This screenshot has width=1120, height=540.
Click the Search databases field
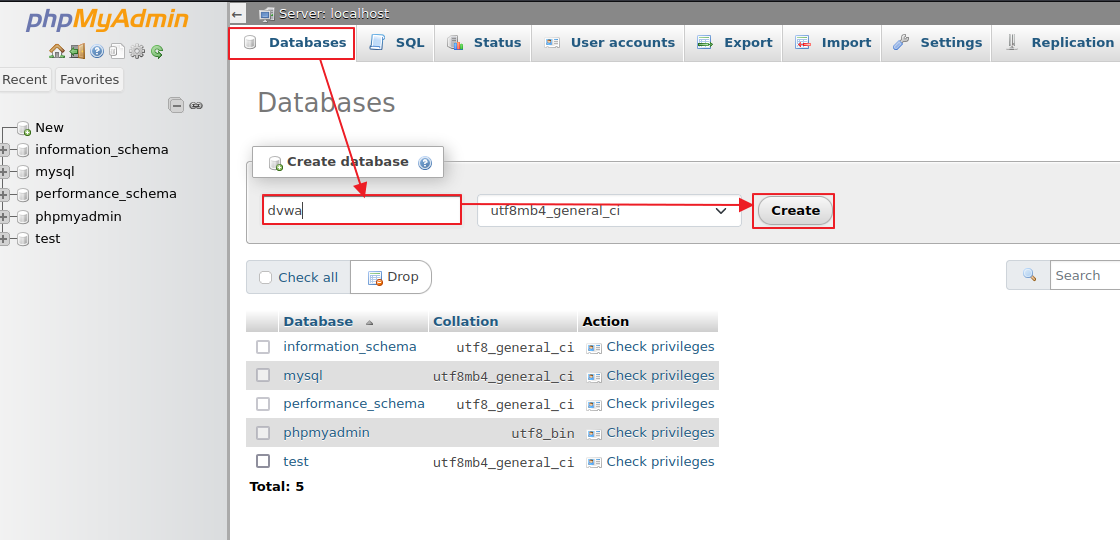point(1084,275)
